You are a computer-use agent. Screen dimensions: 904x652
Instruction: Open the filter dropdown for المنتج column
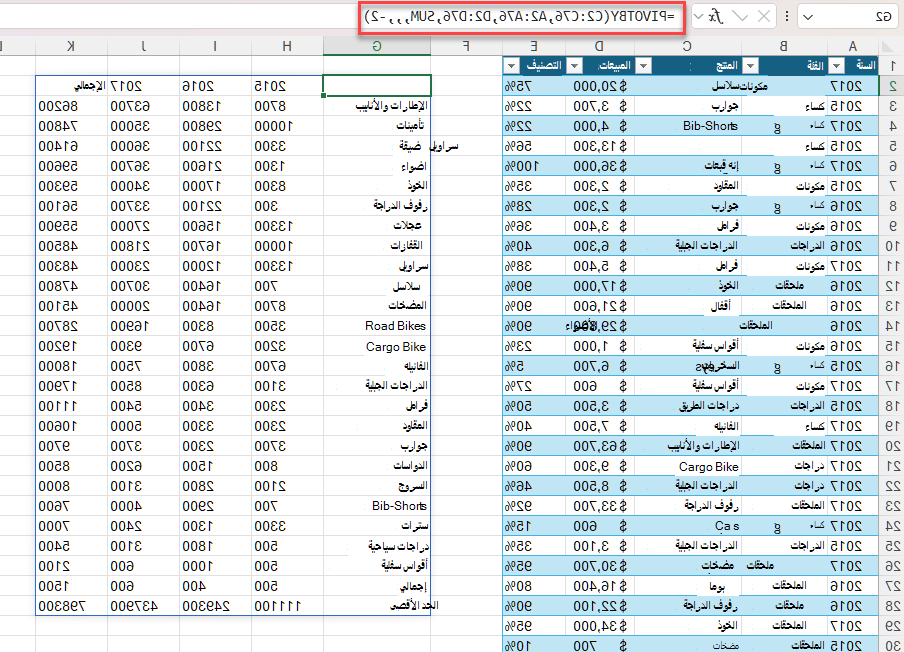click(x=643, y=66)
